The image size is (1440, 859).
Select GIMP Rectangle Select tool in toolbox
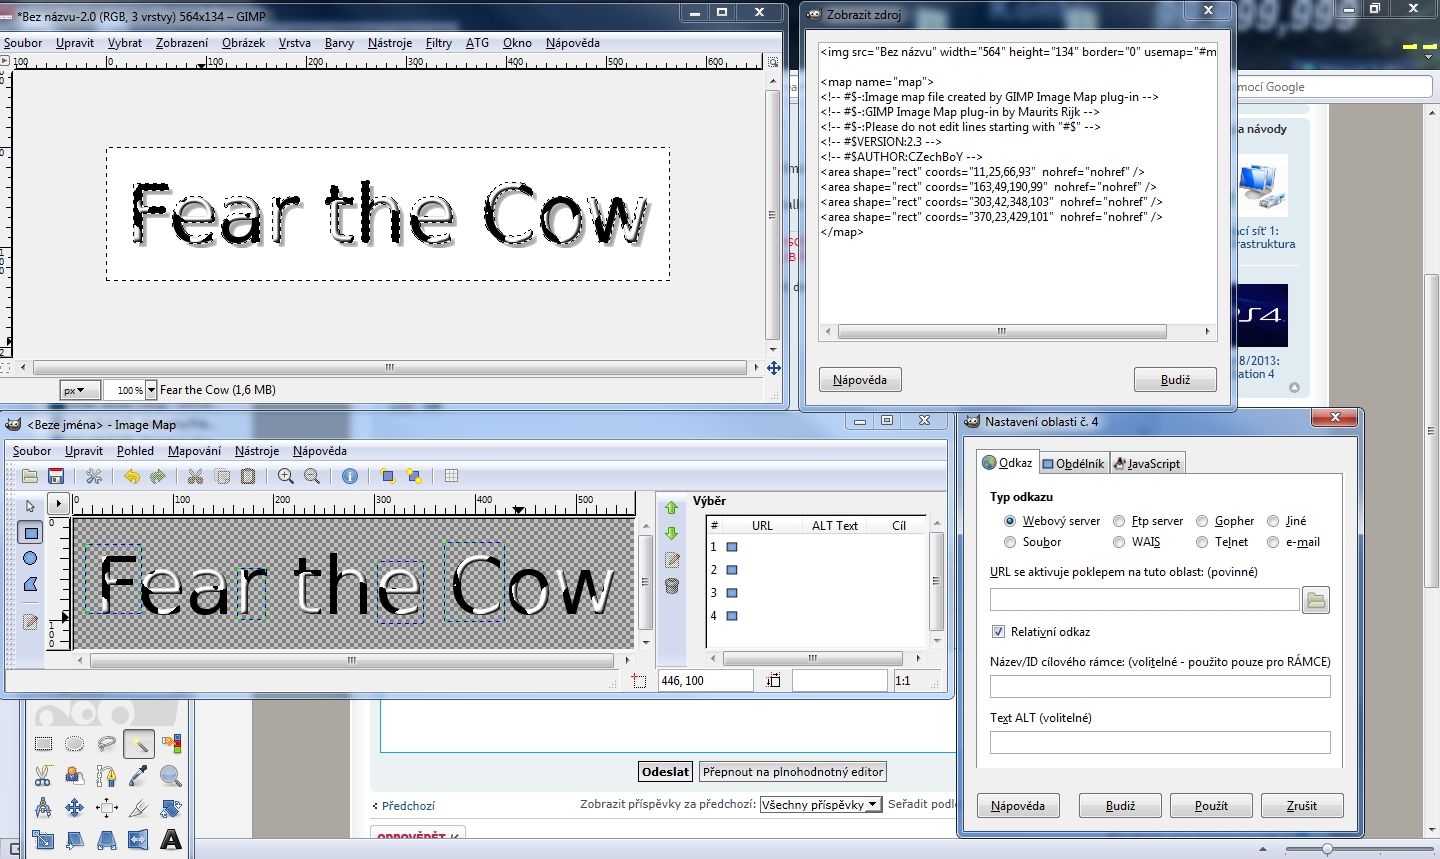43,744
